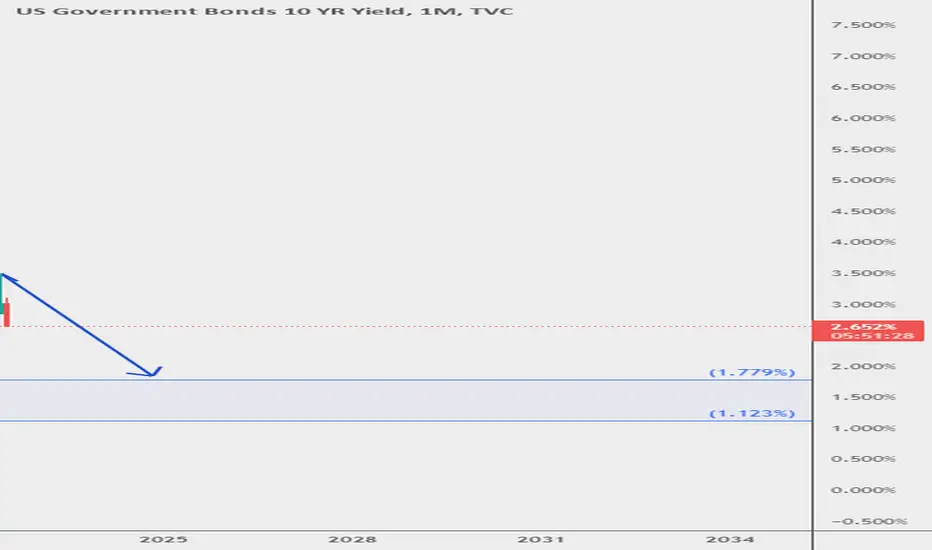Click the 3.500% price axis label
The height and width of the screenshot is (550, 932).
863,273
